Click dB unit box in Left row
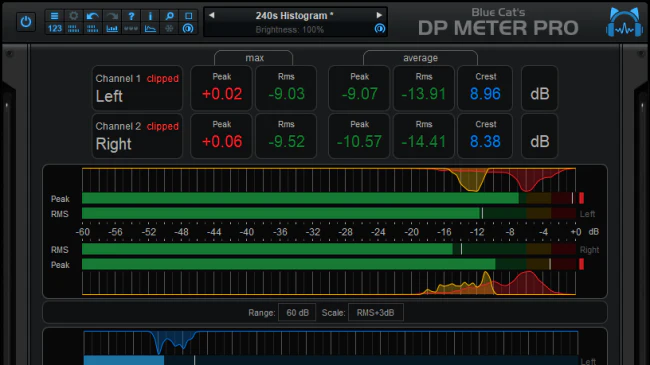 (539, 88)
